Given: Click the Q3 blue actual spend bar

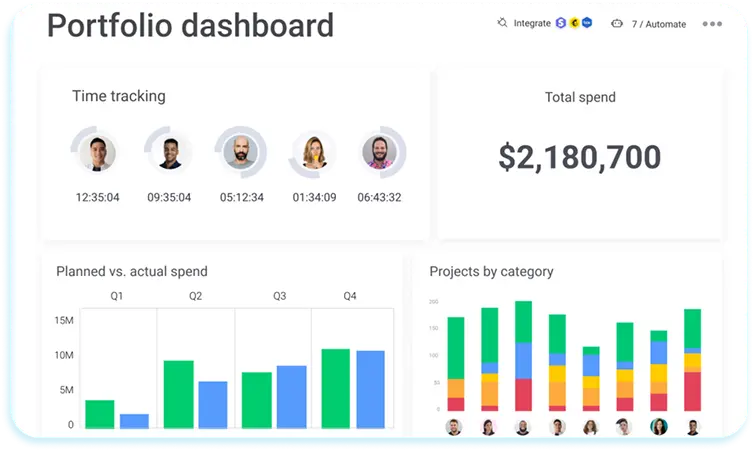Looking at the screenshot, I should [292, 397].
